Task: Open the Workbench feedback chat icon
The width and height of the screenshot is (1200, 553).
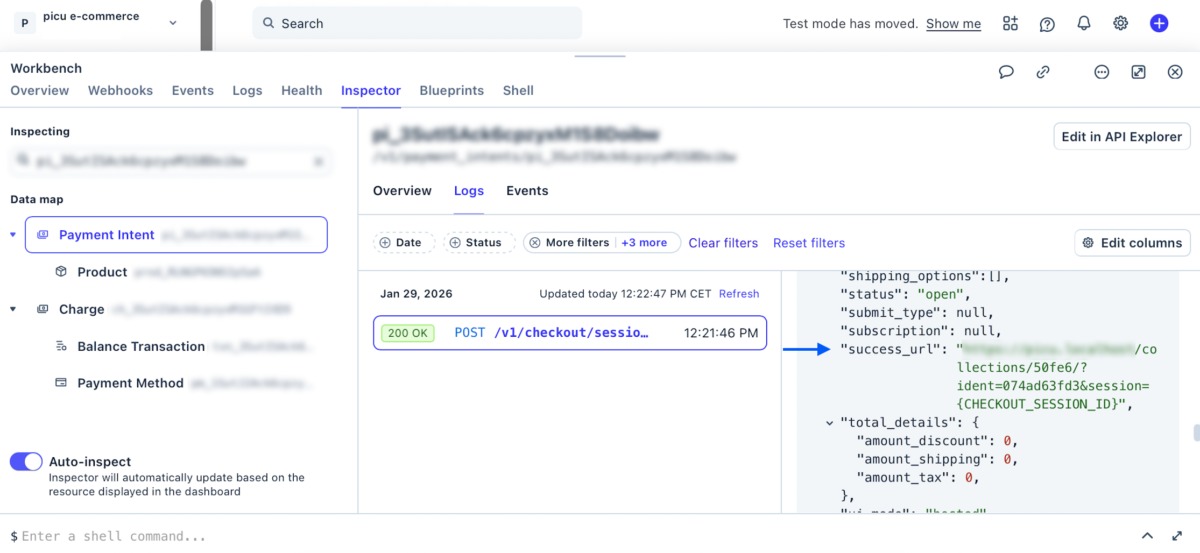Action: pos(1006,72)
